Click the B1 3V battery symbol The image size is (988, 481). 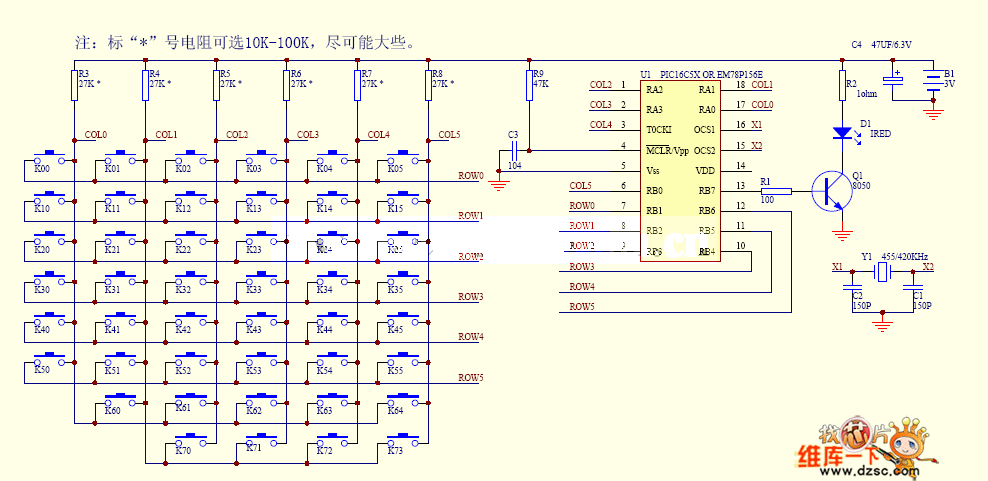pyautogui.click(x=934, y=82)
